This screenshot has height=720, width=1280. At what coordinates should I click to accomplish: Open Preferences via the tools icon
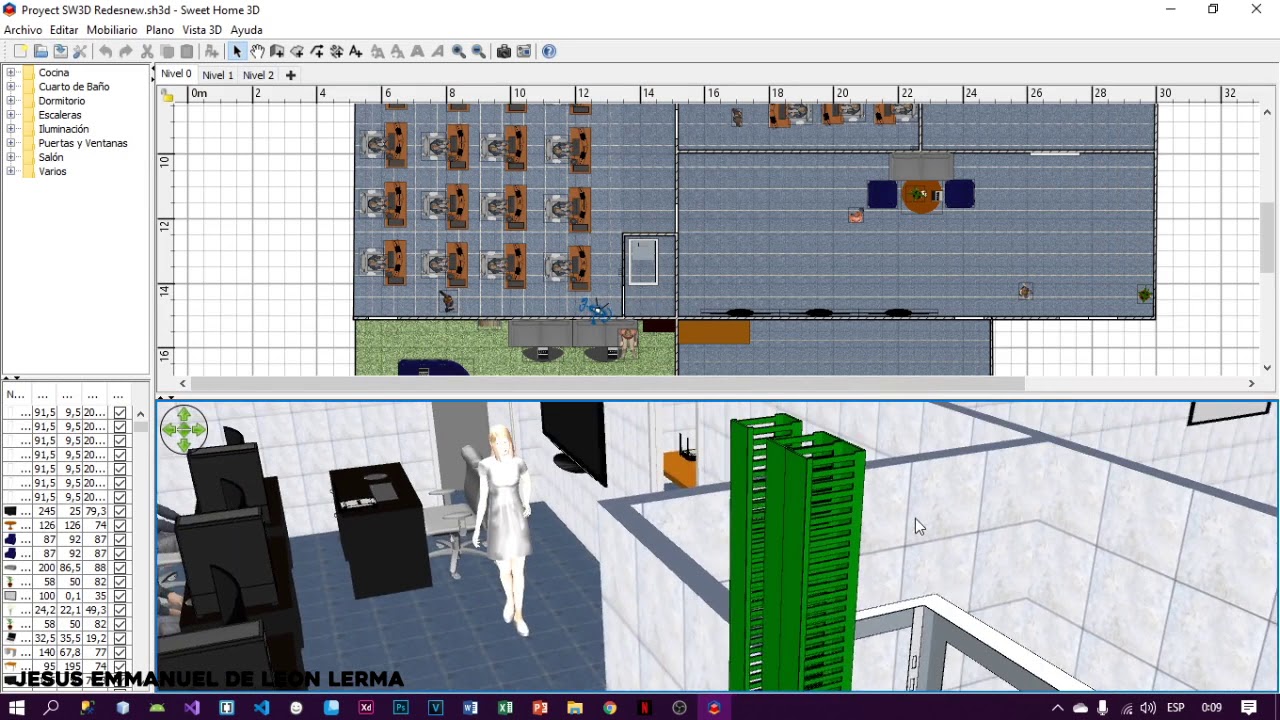click(x=80, y=51)
